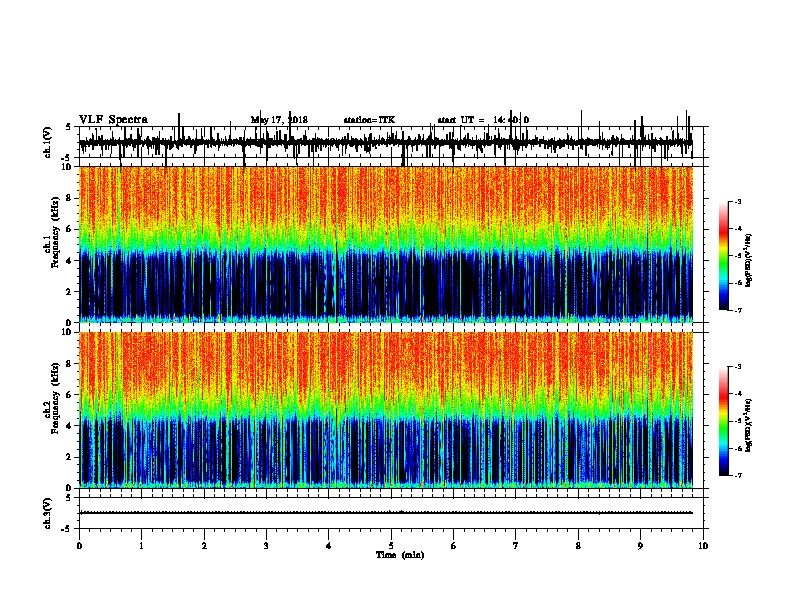Click the ch.2 color bar PSD unit label

click(748, 426)
